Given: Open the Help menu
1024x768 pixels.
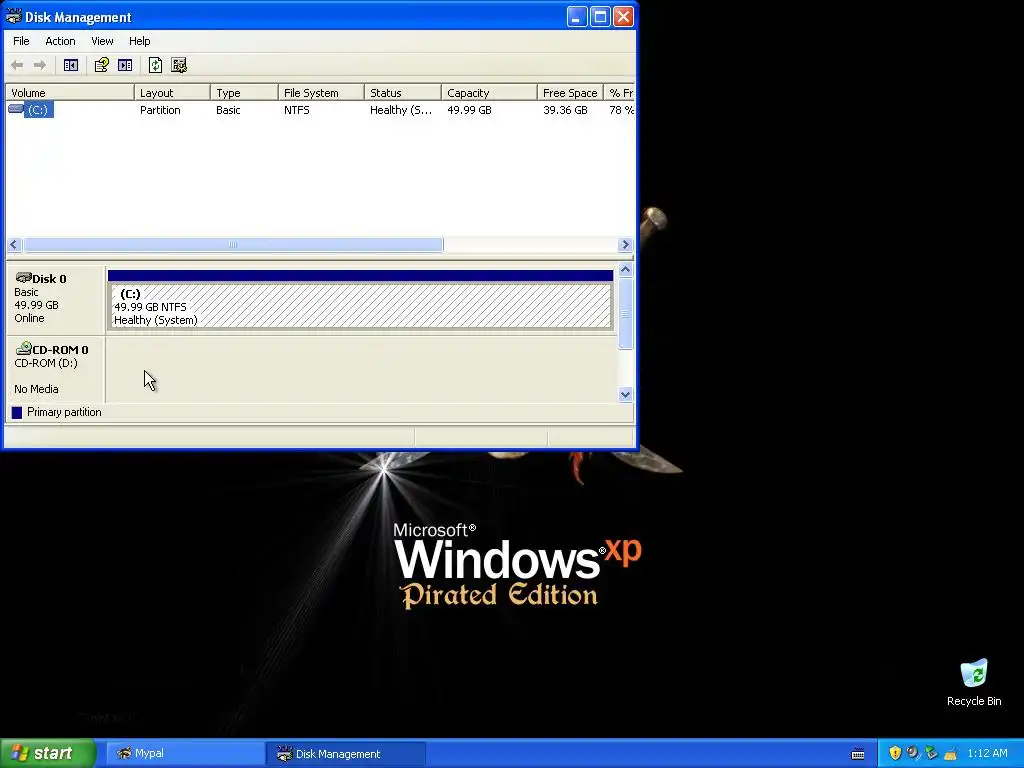Looking at the screenshot, I should (139, 40).
